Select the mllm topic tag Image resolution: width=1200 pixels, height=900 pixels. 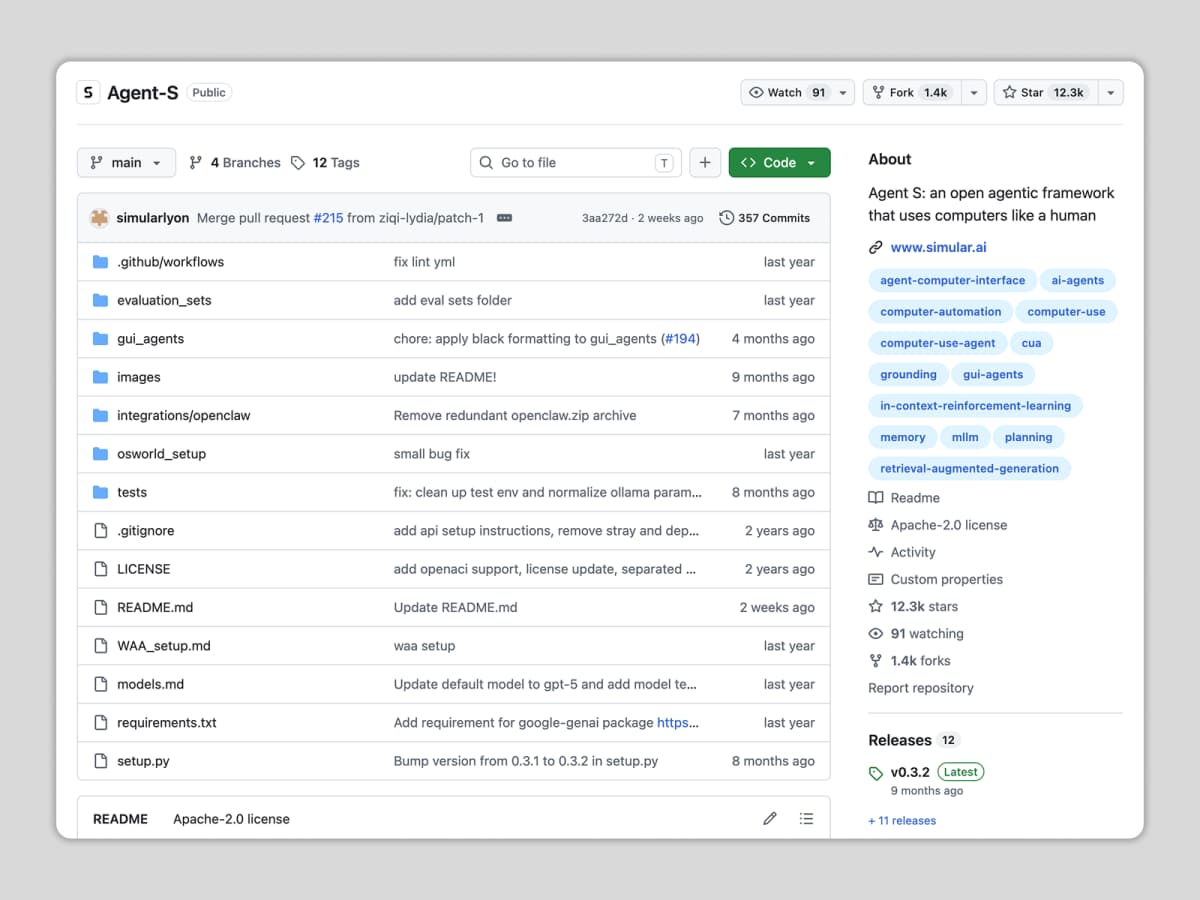click(965, 437)
